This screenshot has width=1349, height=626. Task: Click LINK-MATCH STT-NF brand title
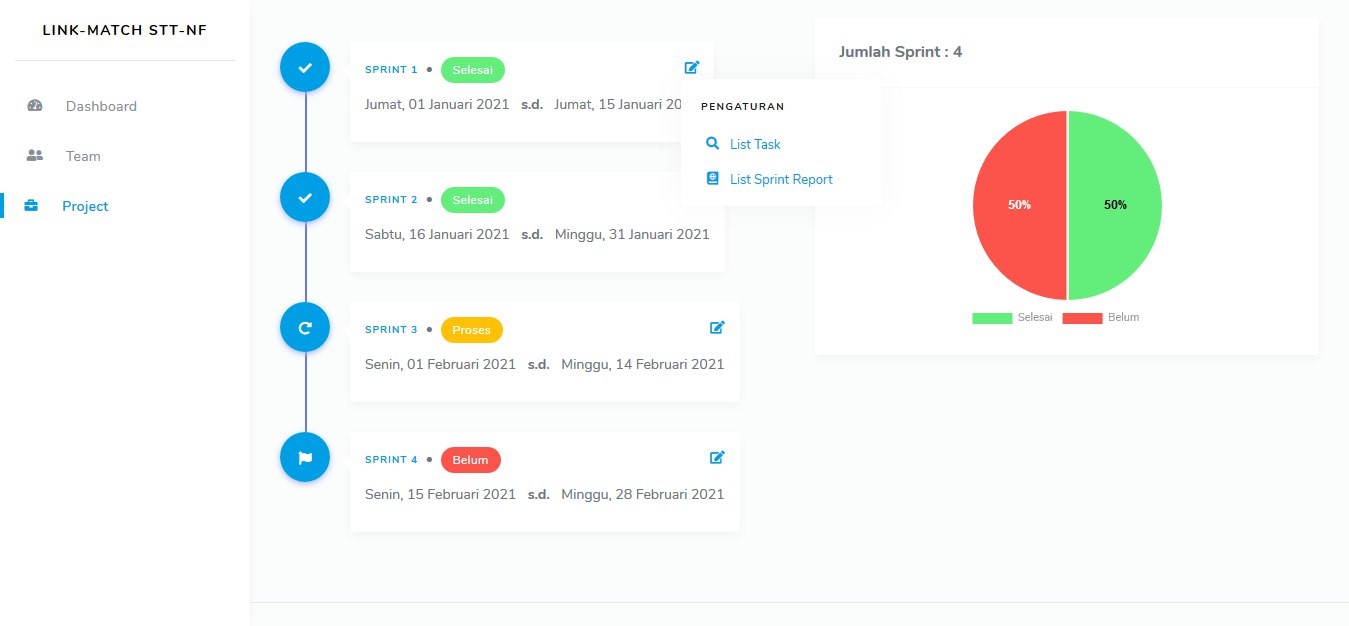click(x=125, y=30)
